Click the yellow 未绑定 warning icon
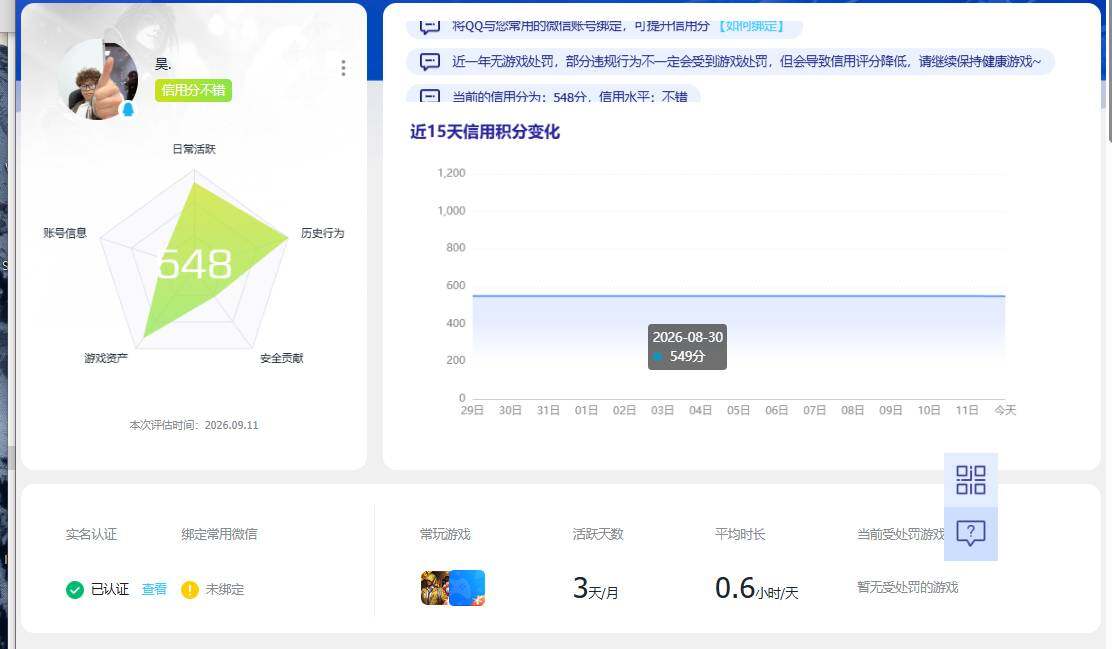The height and width of the screenshot is (649, 1112). tap(189, 590)
